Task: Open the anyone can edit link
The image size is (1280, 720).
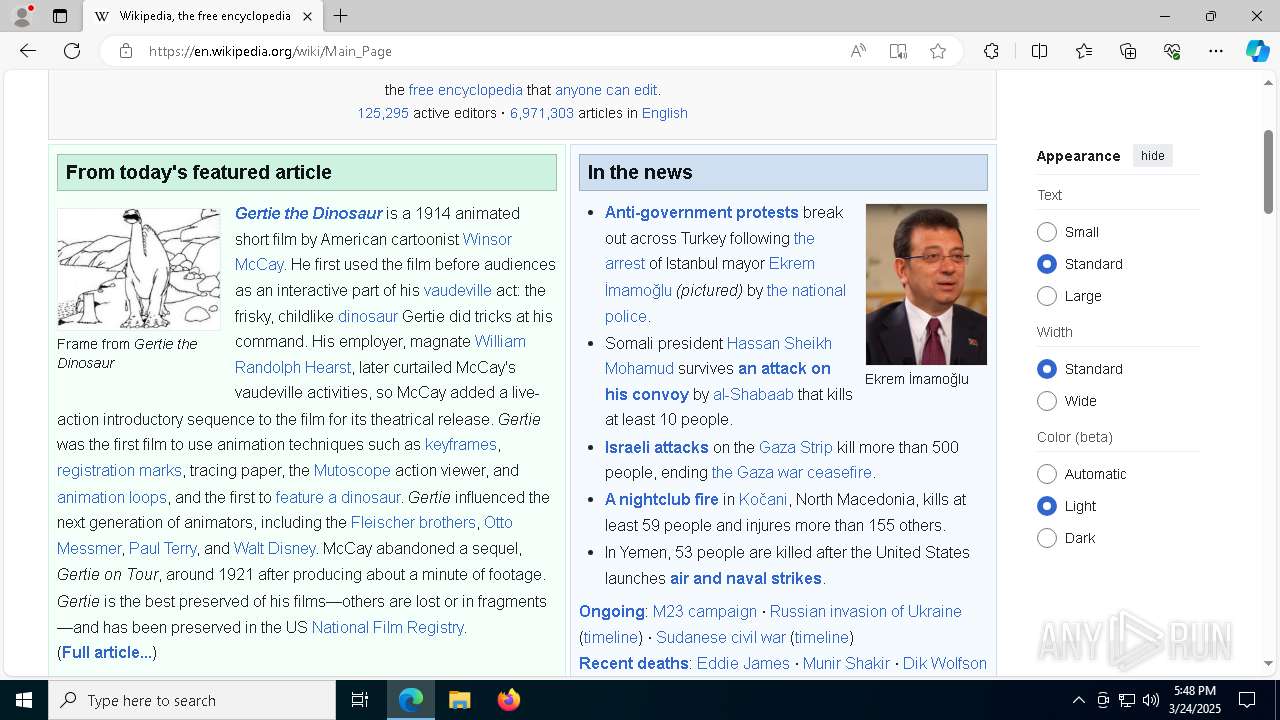Action: 606,90
